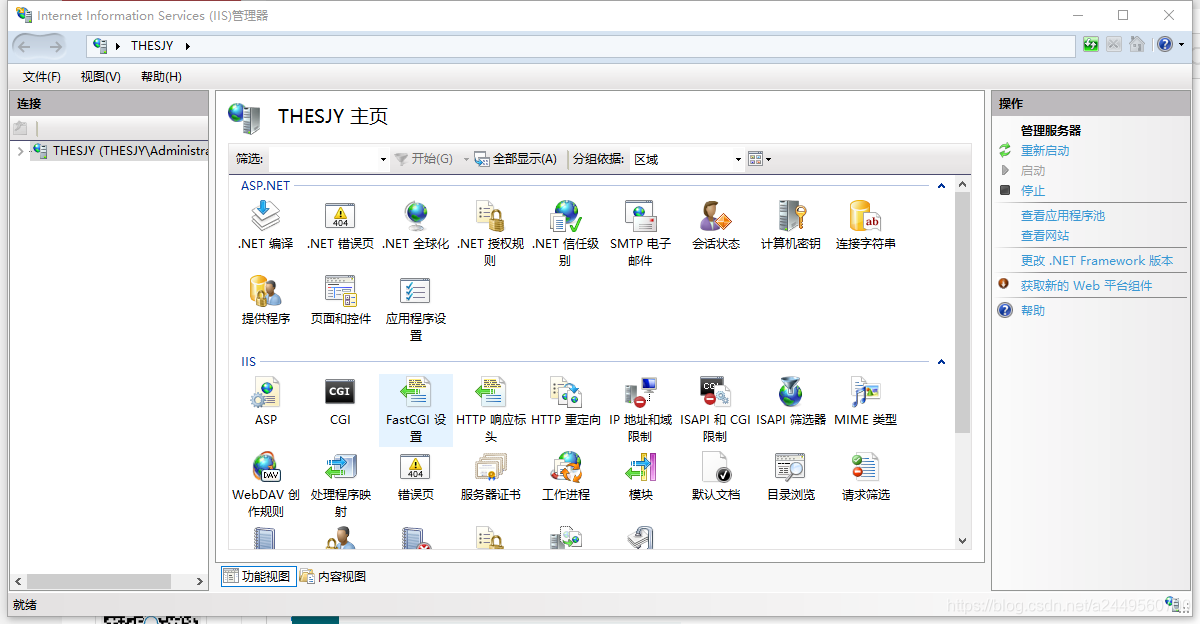Open the 文件(F) menu

(x=42, y=77)
